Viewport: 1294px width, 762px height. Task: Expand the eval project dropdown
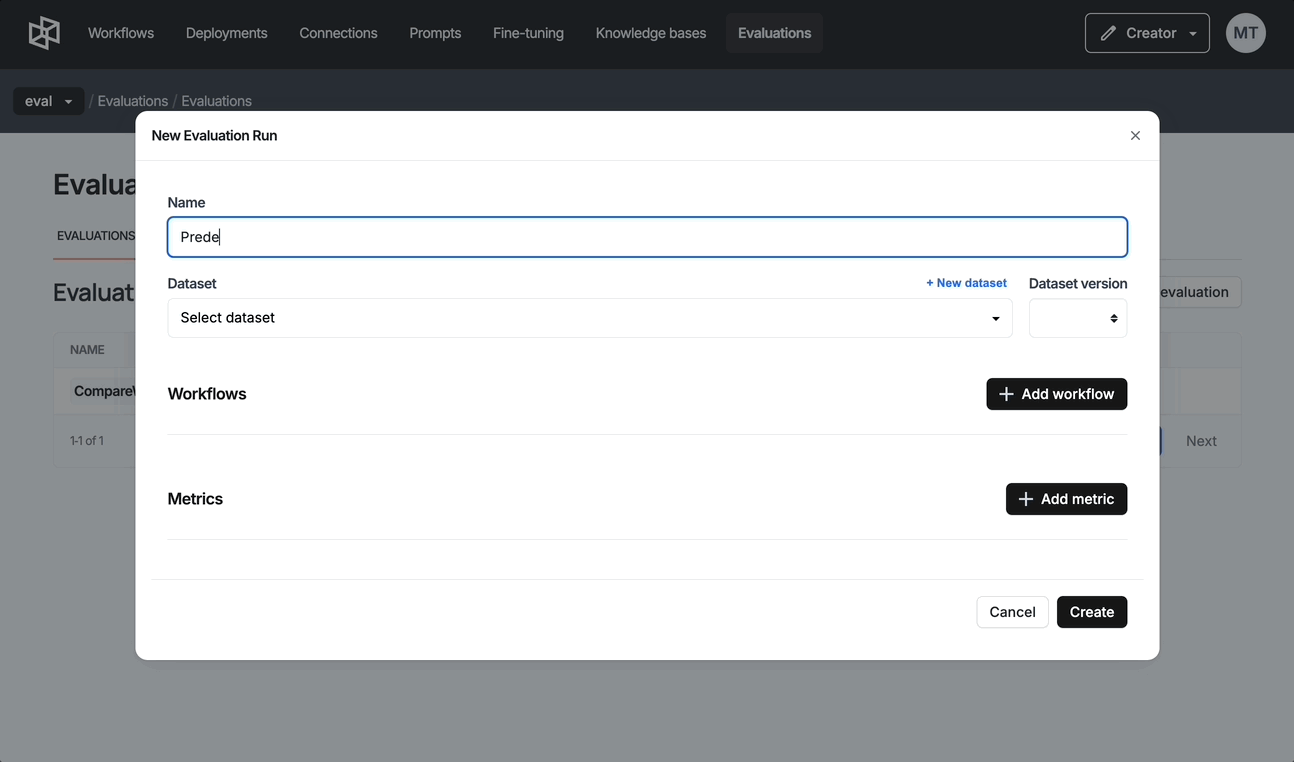48,101
